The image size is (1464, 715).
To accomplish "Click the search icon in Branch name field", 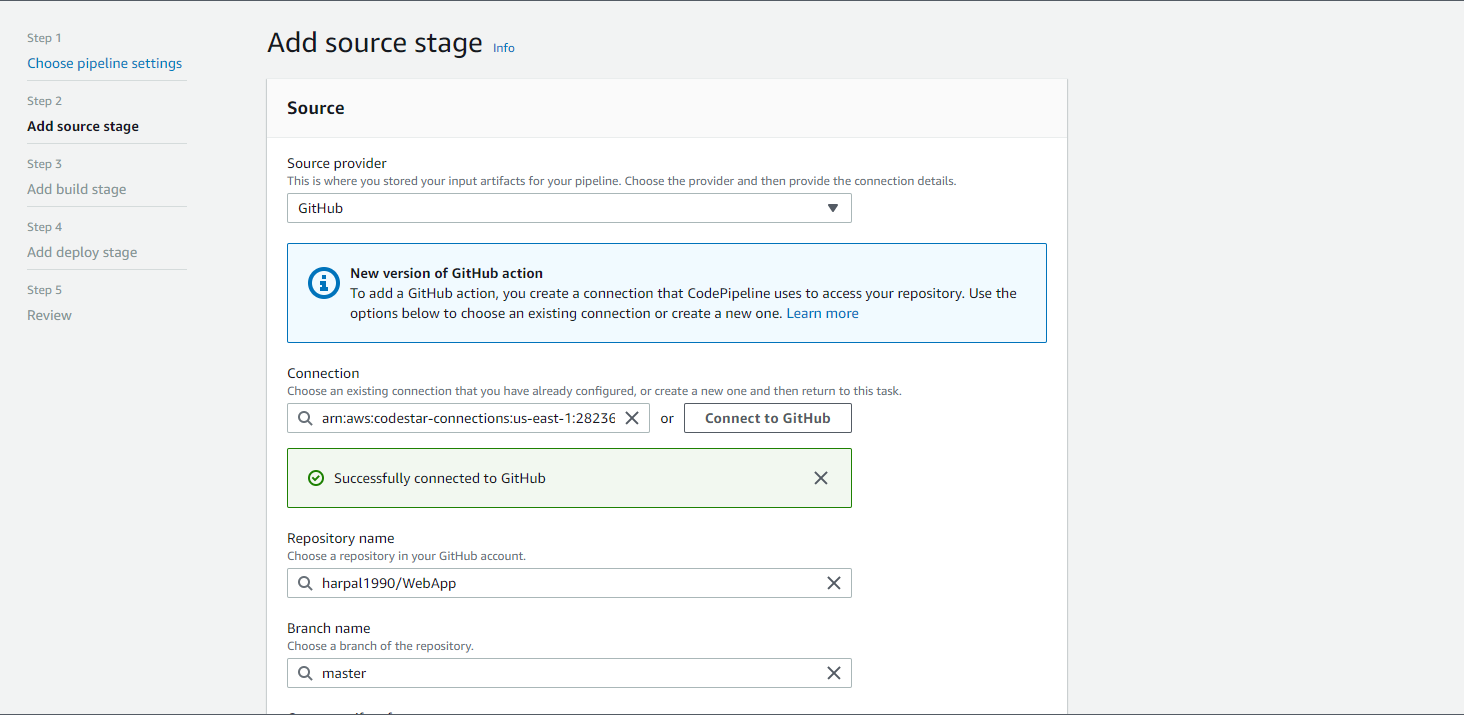I will [x=305, y=673].
